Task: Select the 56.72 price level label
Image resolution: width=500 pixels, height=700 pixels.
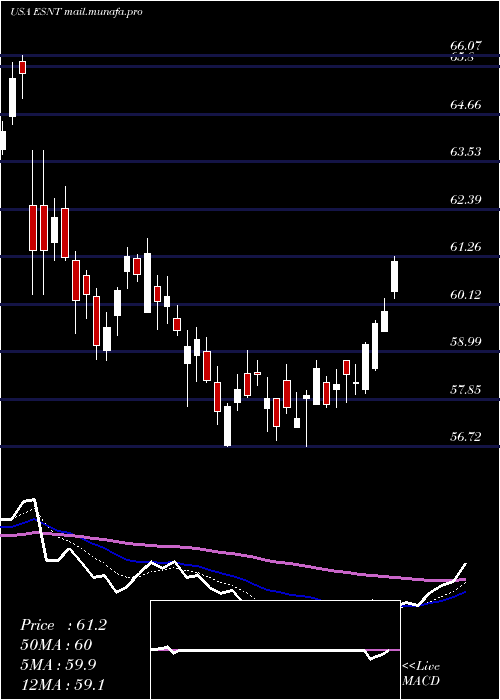Action: (x=466, y=437)
